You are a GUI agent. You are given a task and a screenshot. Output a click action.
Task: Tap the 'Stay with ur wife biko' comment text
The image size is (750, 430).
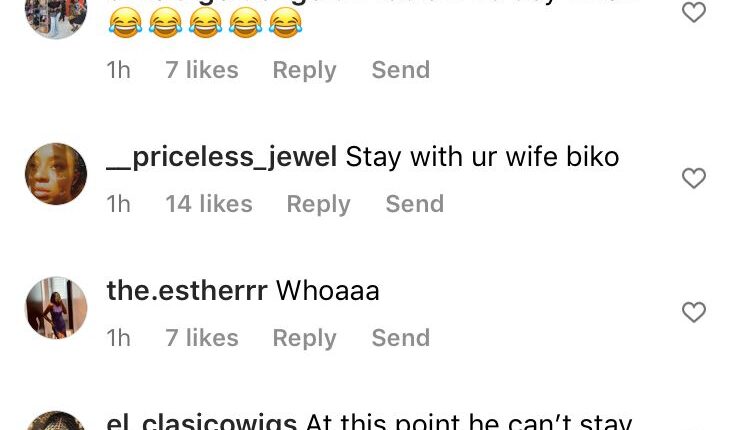click(482, 157)
